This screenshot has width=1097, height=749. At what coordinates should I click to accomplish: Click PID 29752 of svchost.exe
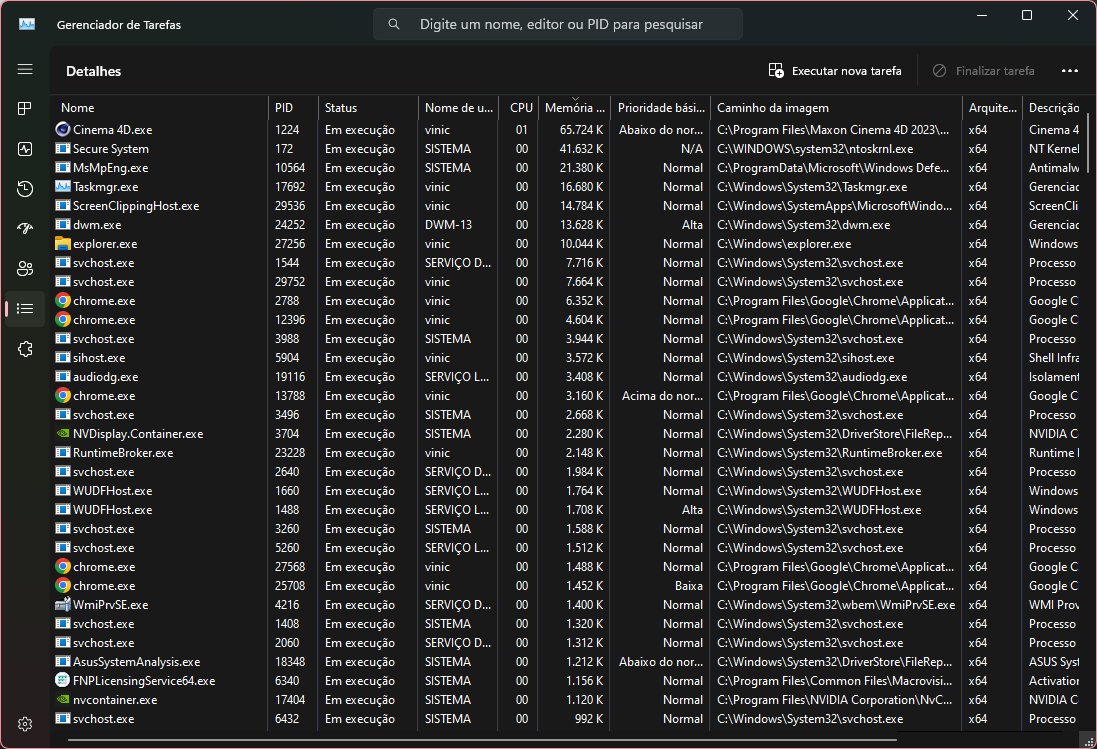290,281
